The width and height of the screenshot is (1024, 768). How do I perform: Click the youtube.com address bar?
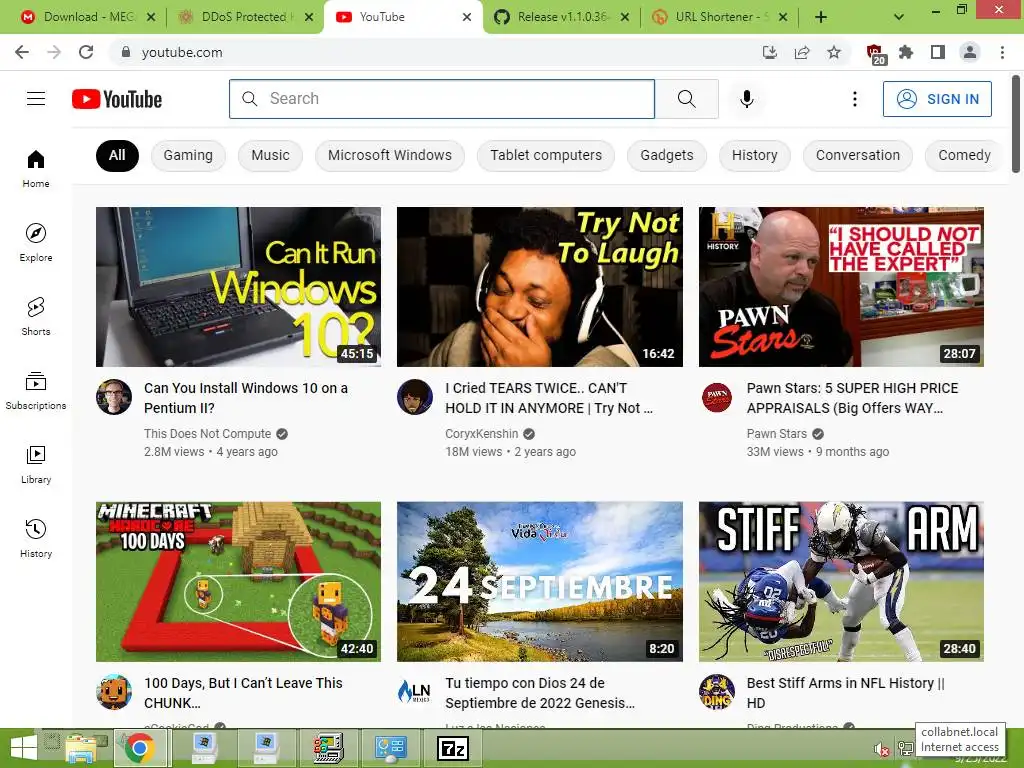click(x=431, y=52)
